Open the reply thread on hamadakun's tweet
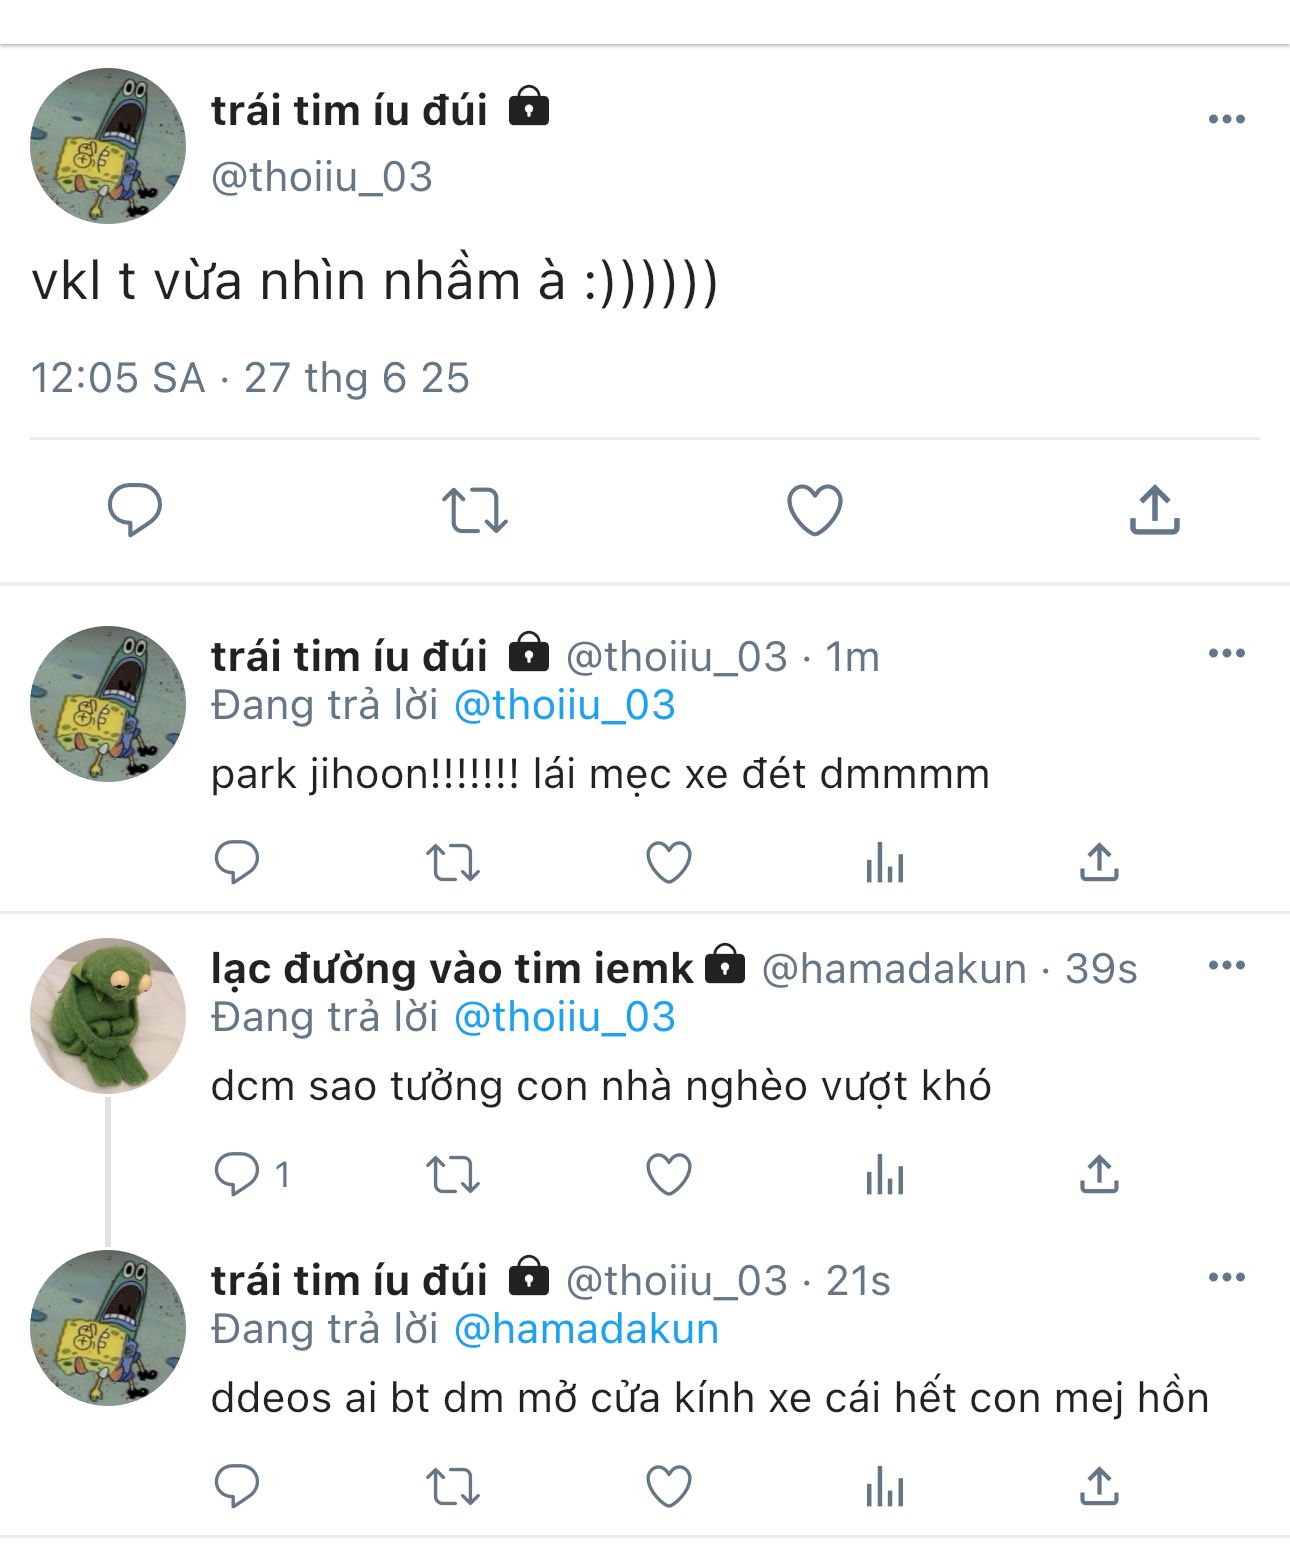 237,1174
